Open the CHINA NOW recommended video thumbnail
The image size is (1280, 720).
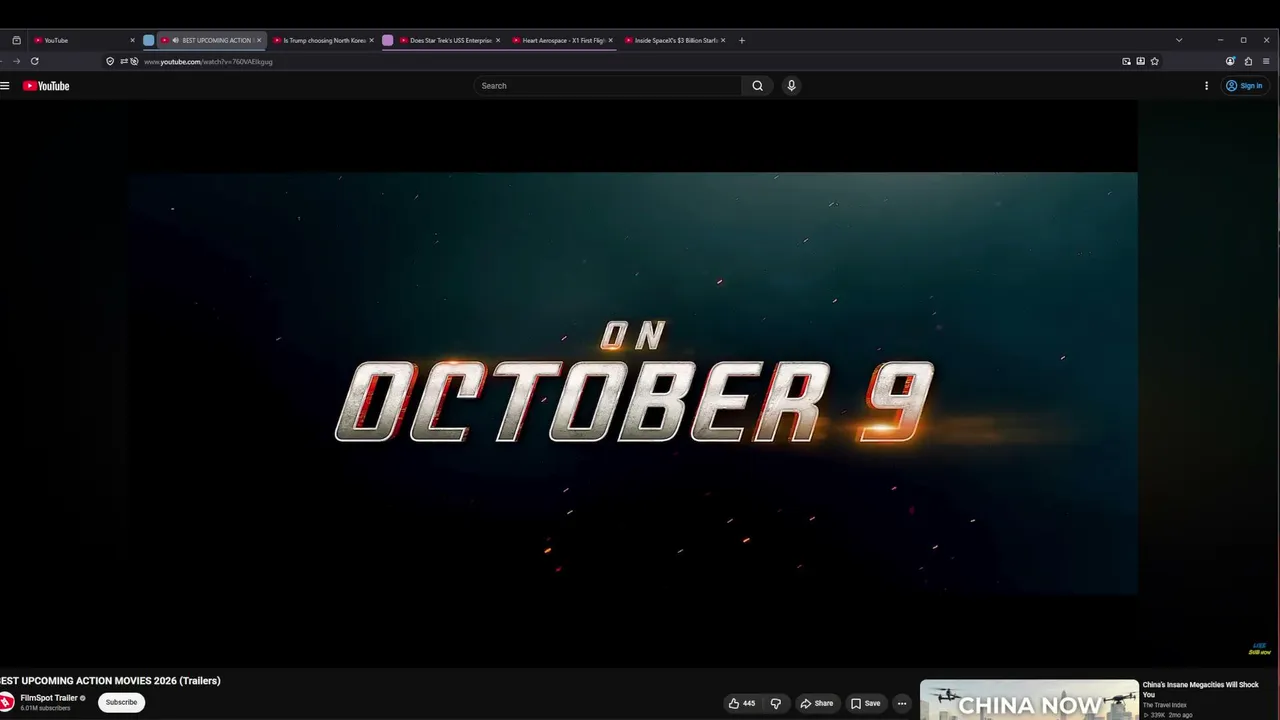click(1029, 700)
